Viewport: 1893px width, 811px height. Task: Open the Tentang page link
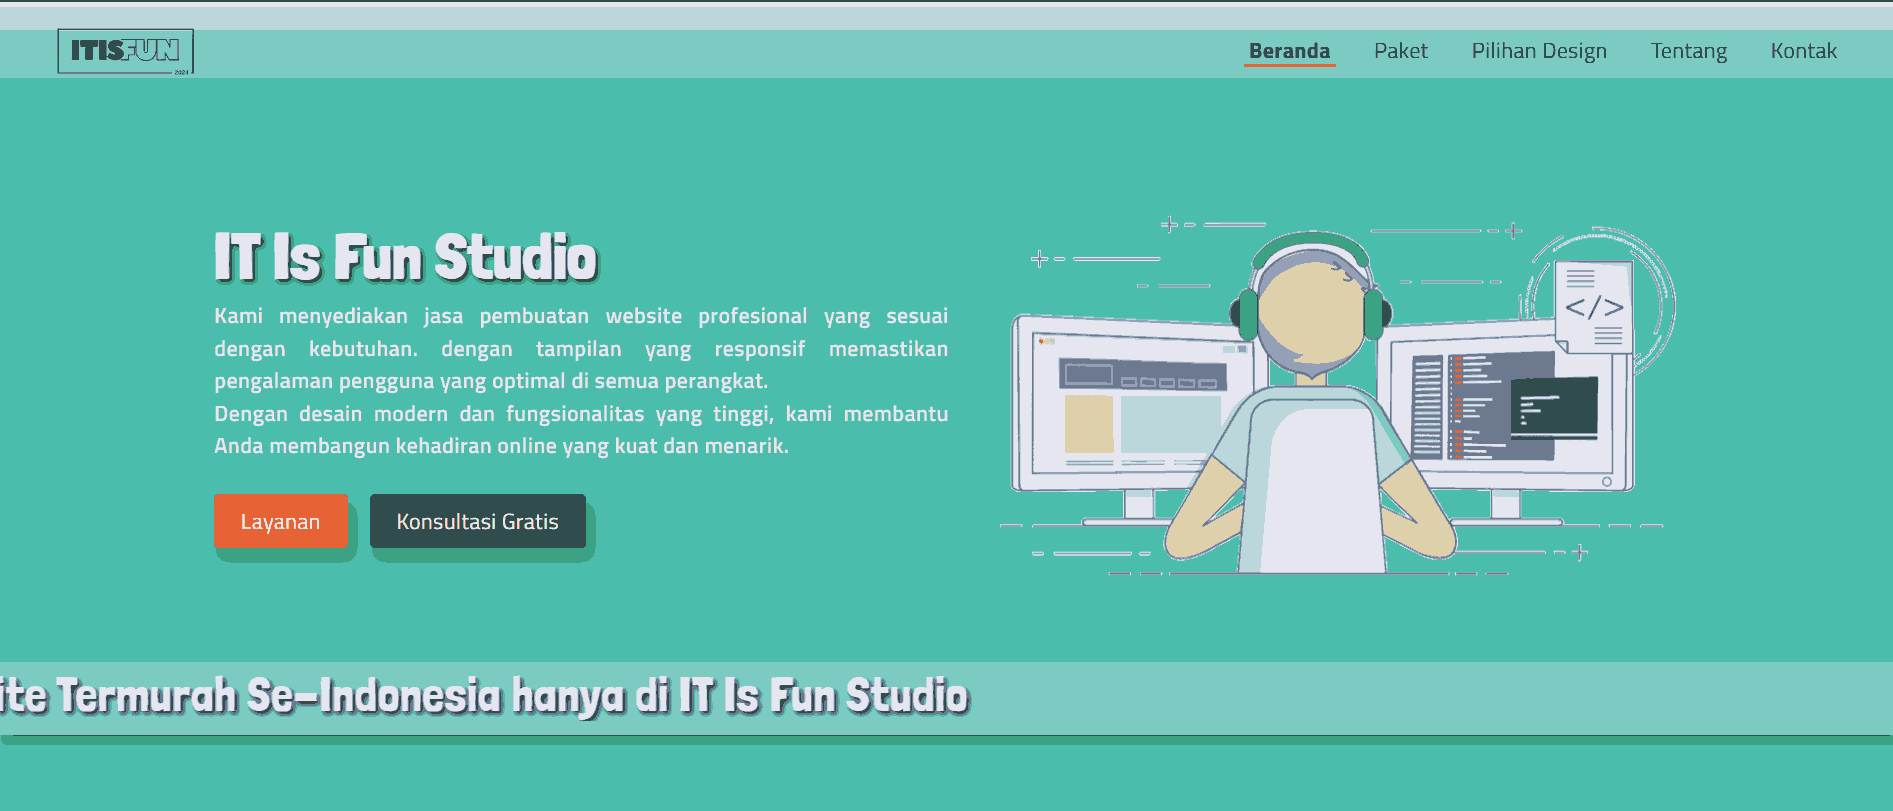(1688, 51)
